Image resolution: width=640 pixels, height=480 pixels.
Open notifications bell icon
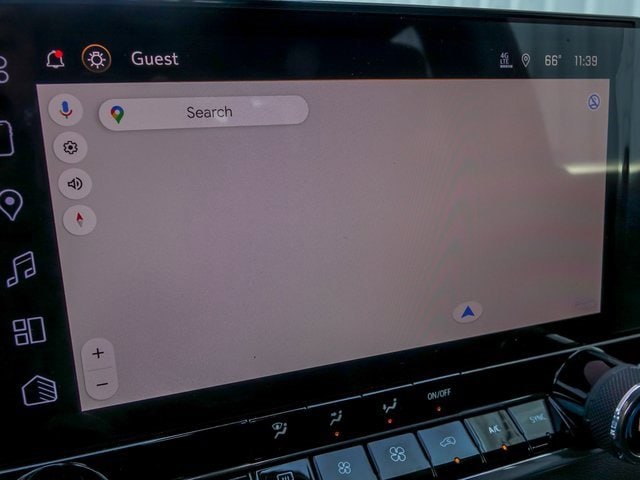(55, 59)
